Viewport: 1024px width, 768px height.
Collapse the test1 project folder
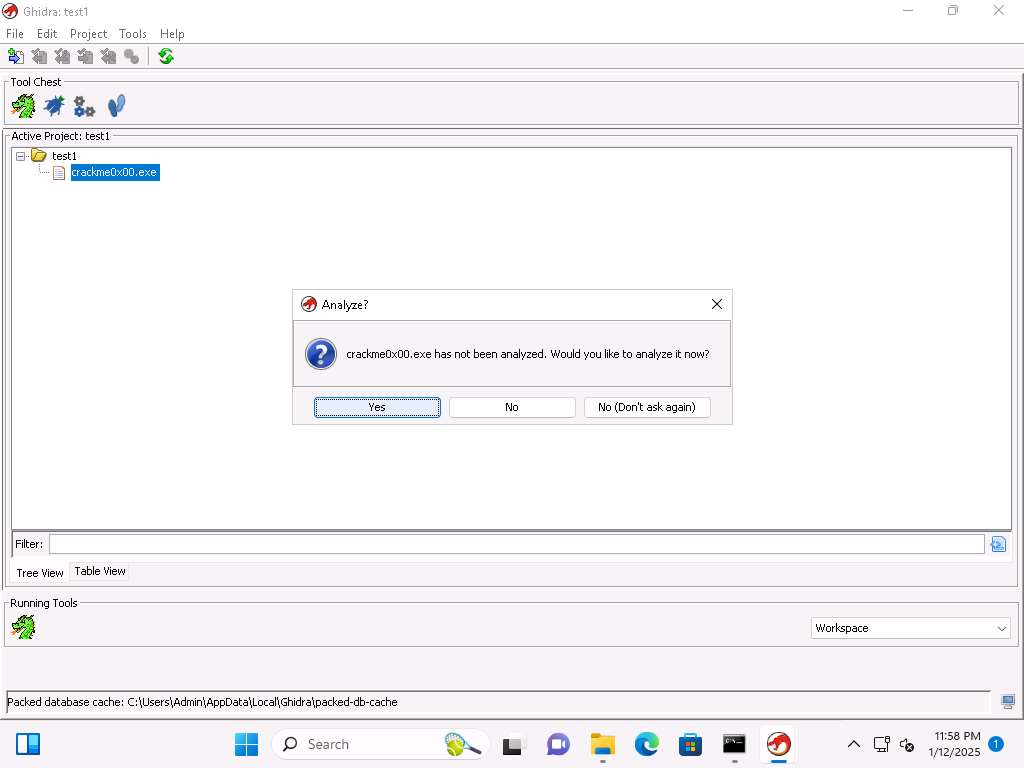coord(21,156)
